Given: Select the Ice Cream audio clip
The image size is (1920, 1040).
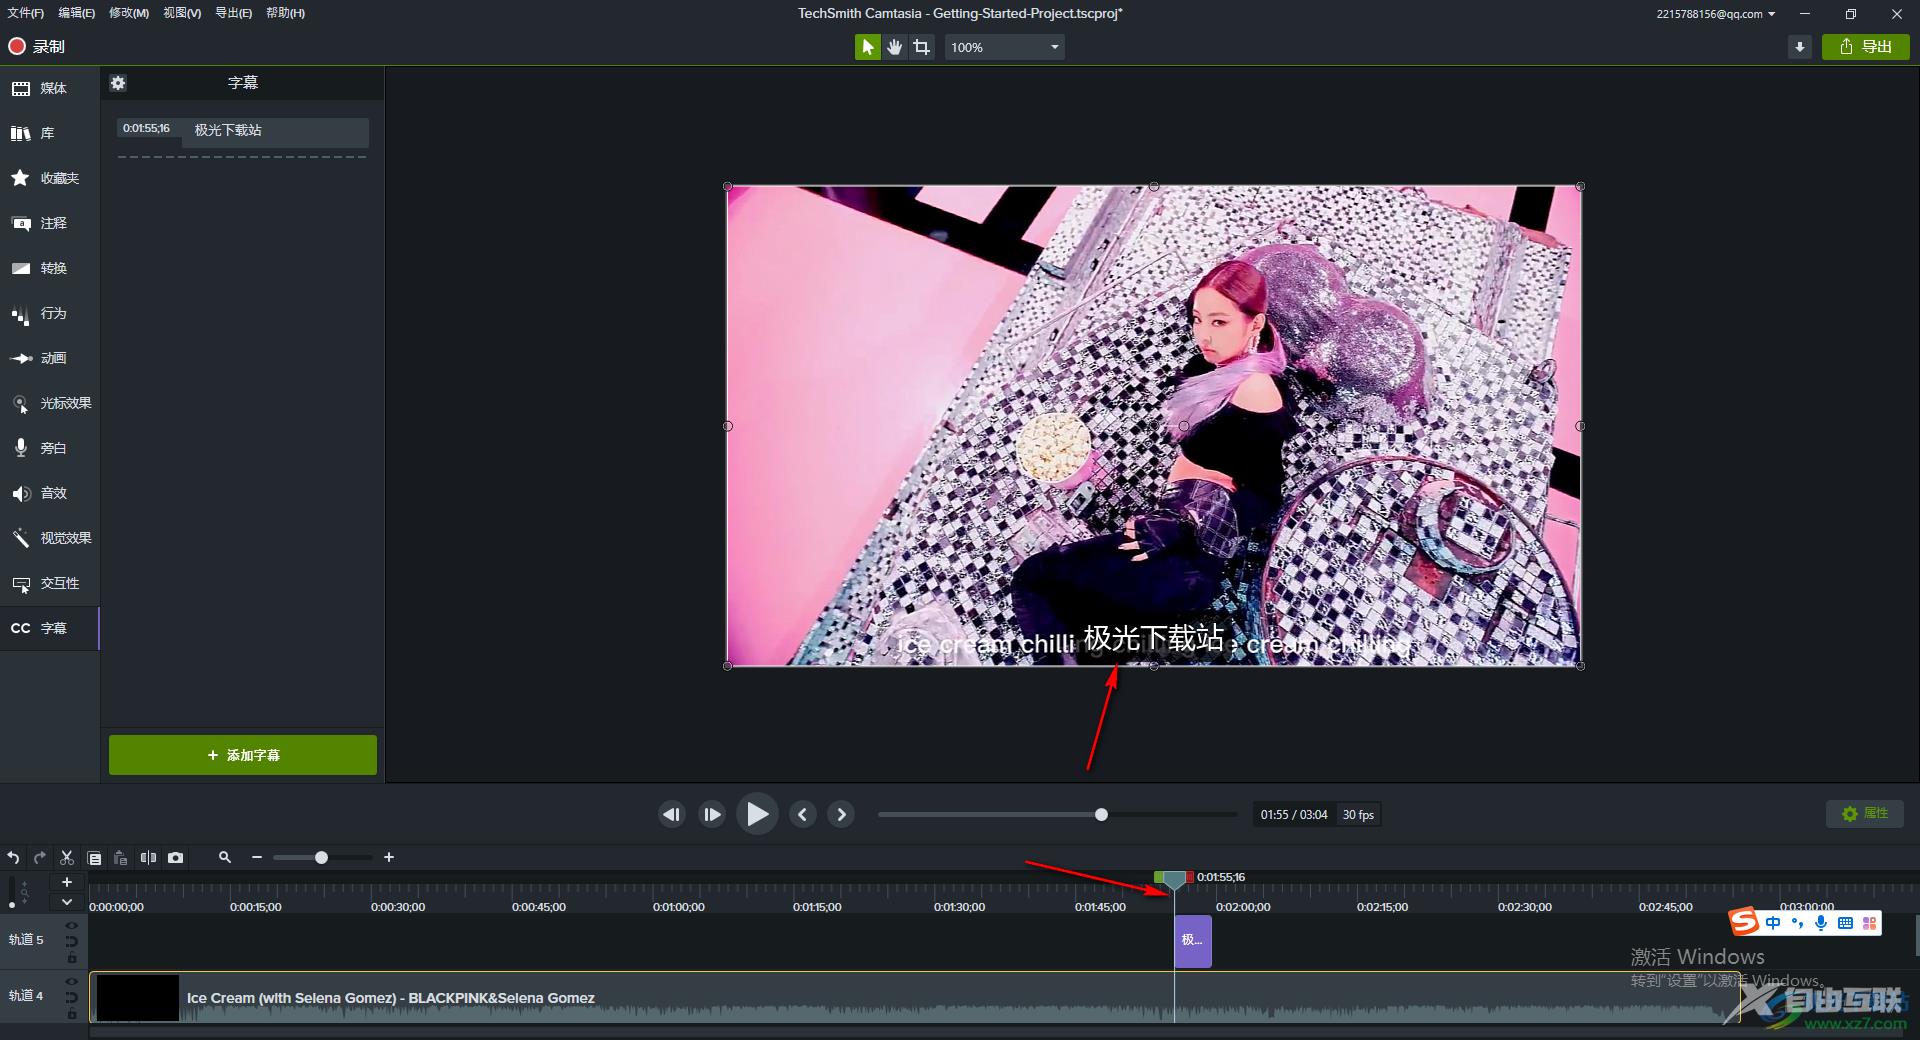Looking at the screenshot, I should tap(915, 997).
